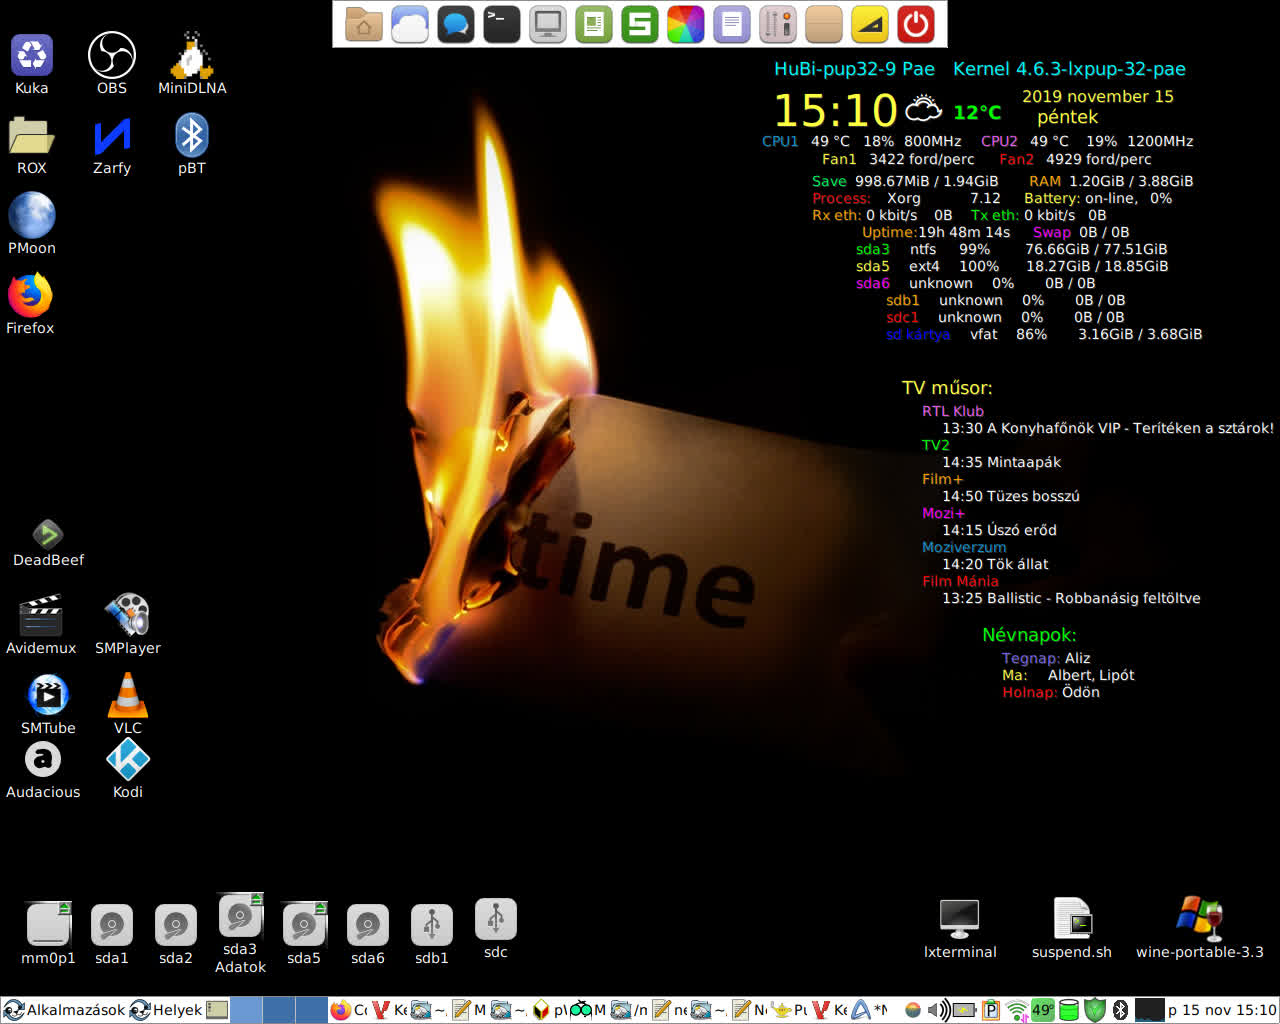Click the green 49° temperature tray icon
This screenshot has height=1024, width=1280.
pos(1043,1010)
